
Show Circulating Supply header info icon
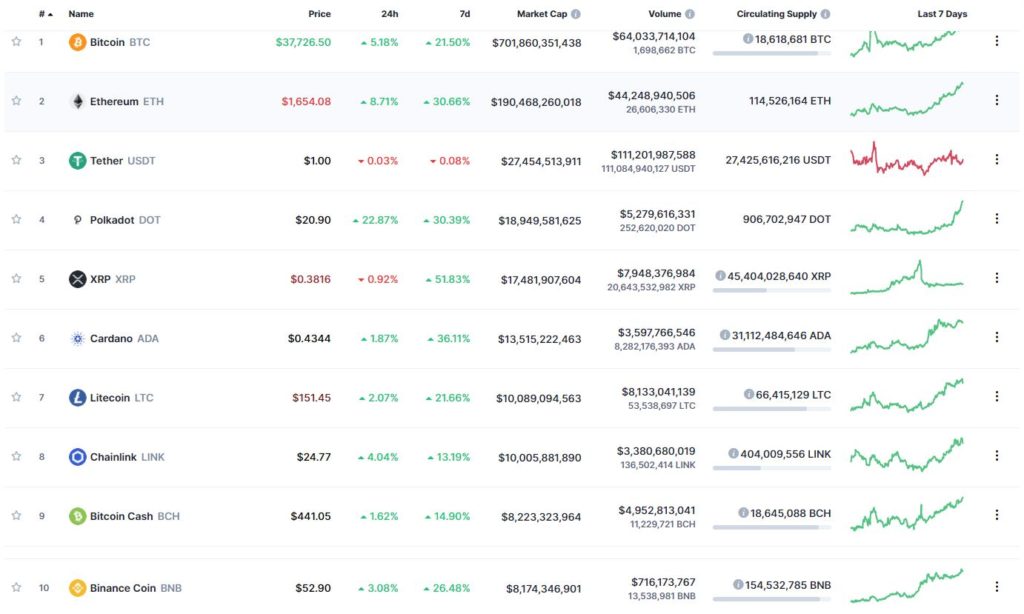pyautogui.click(x=825, y=14)
